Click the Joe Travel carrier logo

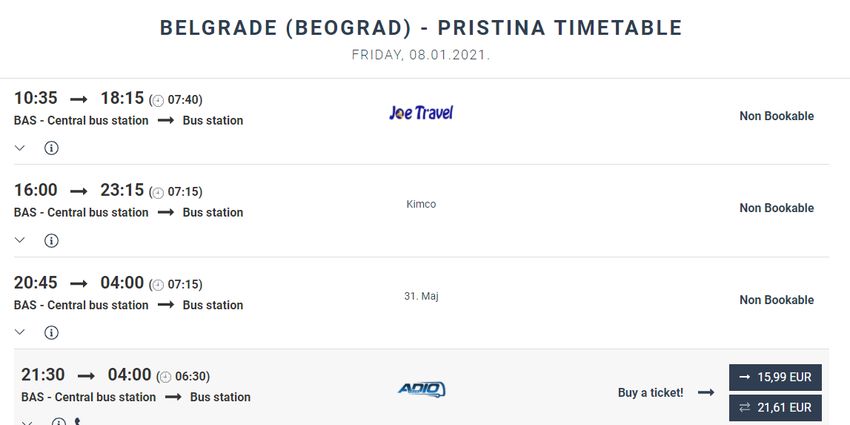click(x=421, y=113)
